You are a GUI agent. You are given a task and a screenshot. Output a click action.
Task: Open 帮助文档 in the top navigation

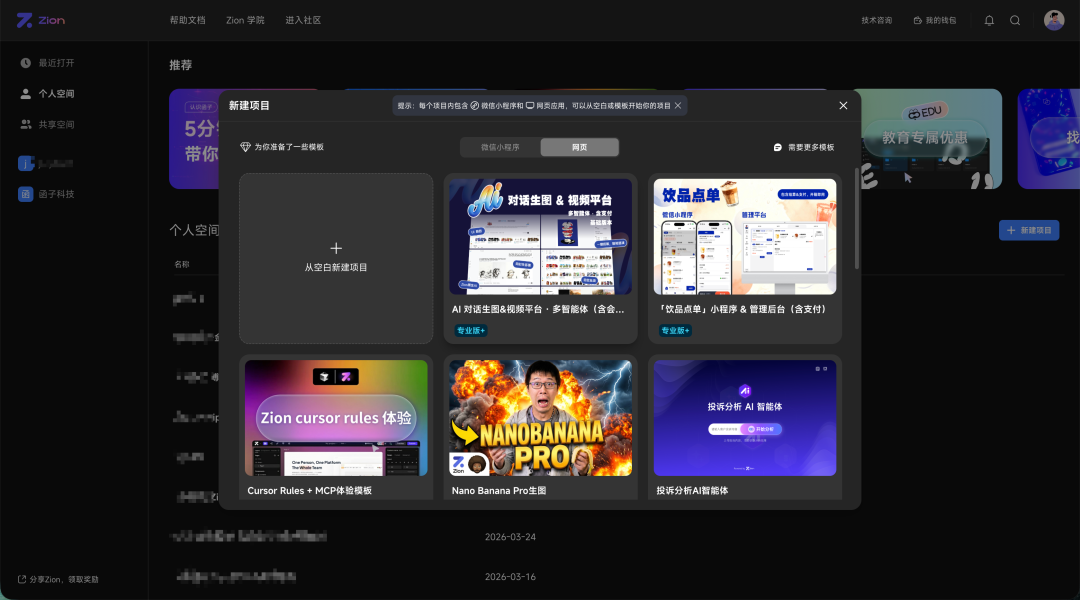(187, 21)
